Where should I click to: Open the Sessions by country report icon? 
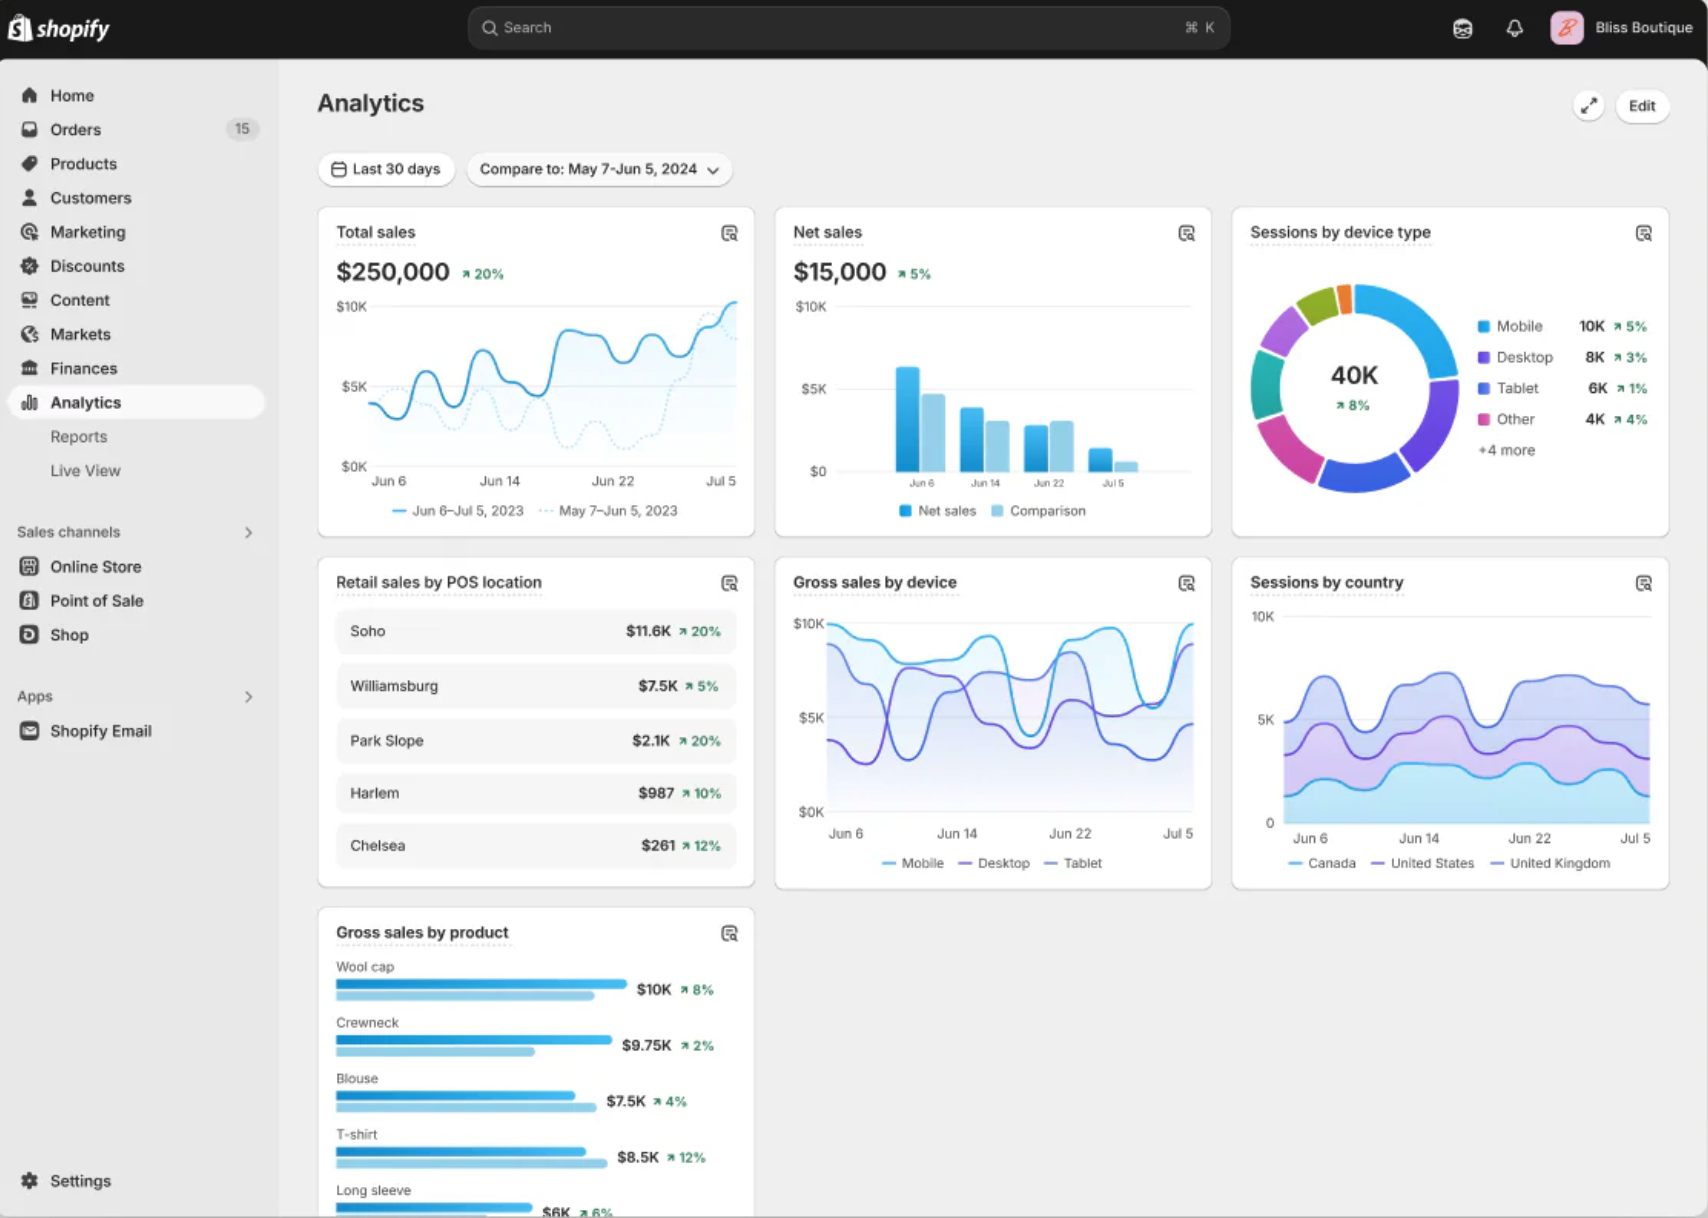[1644, 583]
